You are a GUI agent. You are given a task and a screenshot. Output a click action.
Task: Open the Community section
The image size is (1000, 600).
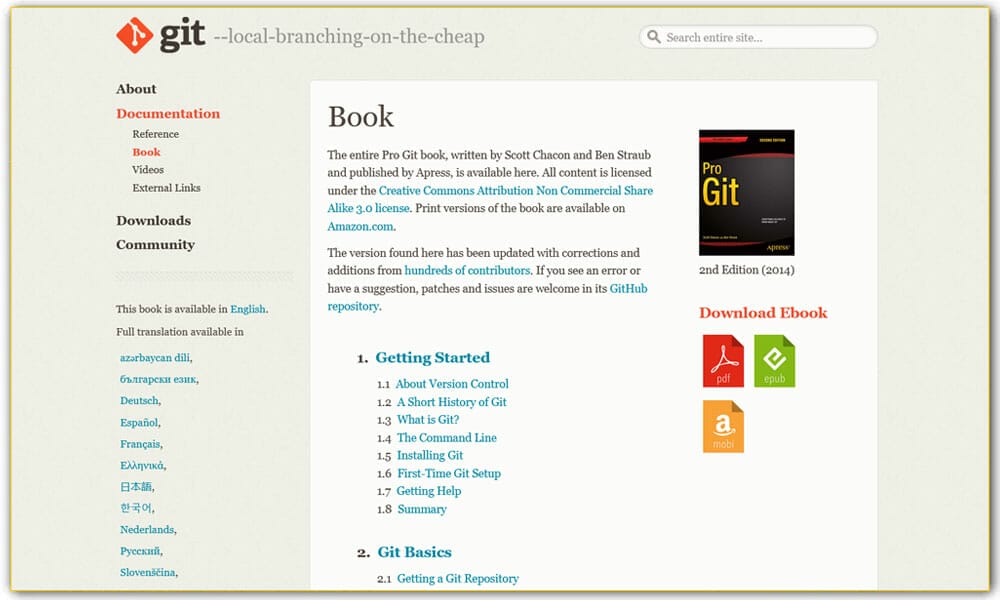[x=156, y=245]
